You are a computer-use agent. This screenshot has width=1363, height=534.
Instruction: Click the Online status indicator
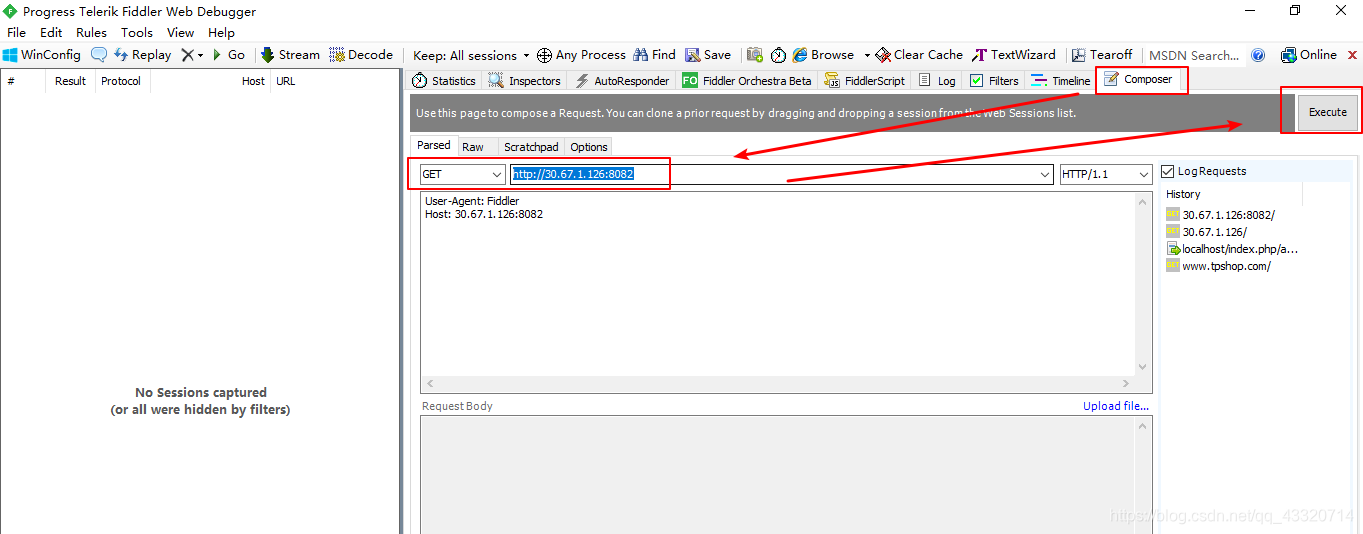point(1309,55)
